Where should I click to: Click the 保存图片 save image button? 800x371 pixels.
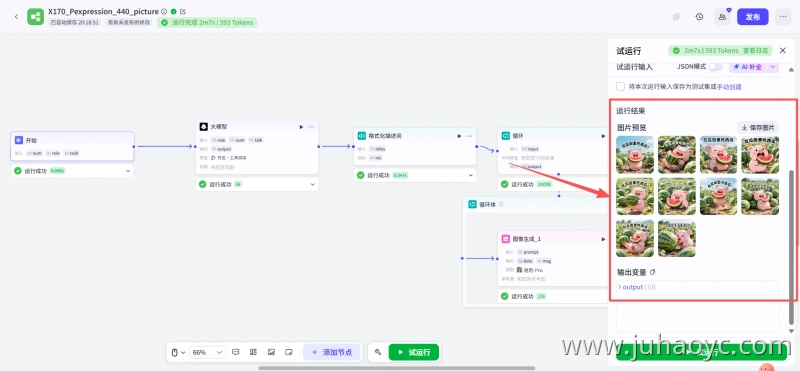(x=758, y=128)
